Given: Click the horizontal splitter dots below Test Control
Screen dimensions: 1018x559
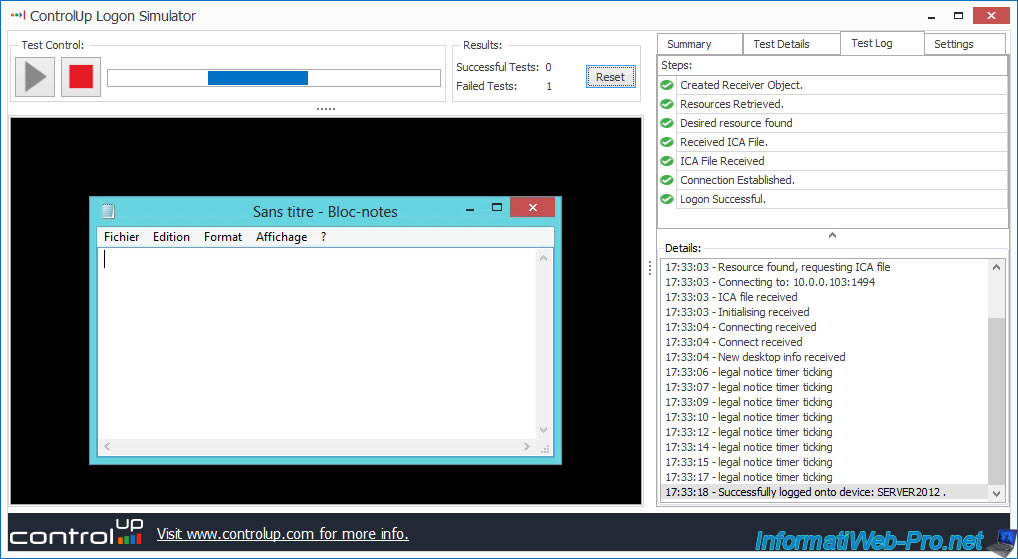Looking at the screenshot, I should point(326,109).
